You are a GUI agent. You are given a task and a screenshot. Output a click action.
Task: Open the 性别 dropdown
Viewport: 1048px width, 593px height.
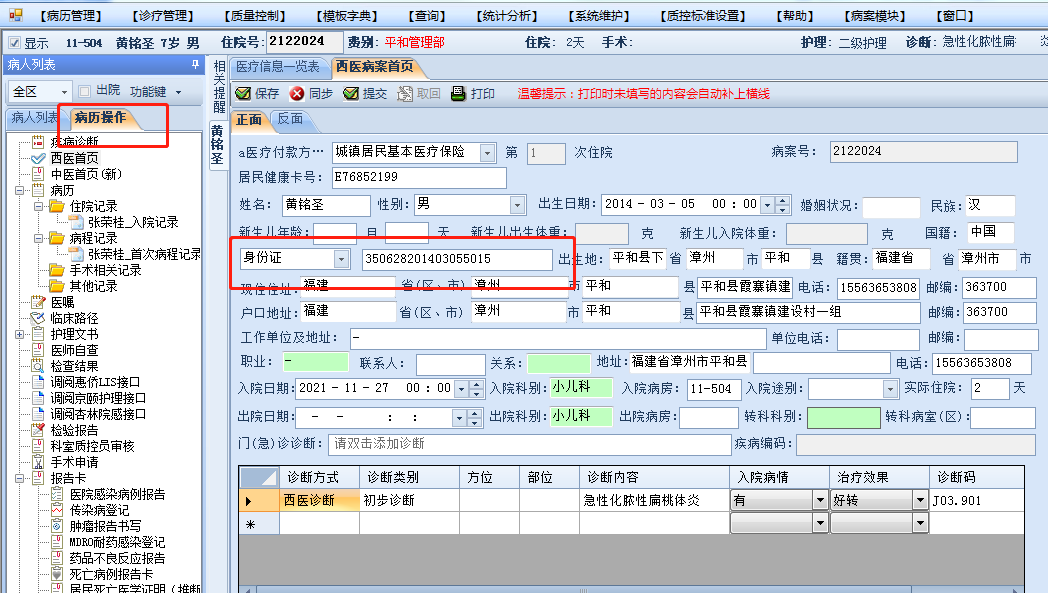coord(517,205)
